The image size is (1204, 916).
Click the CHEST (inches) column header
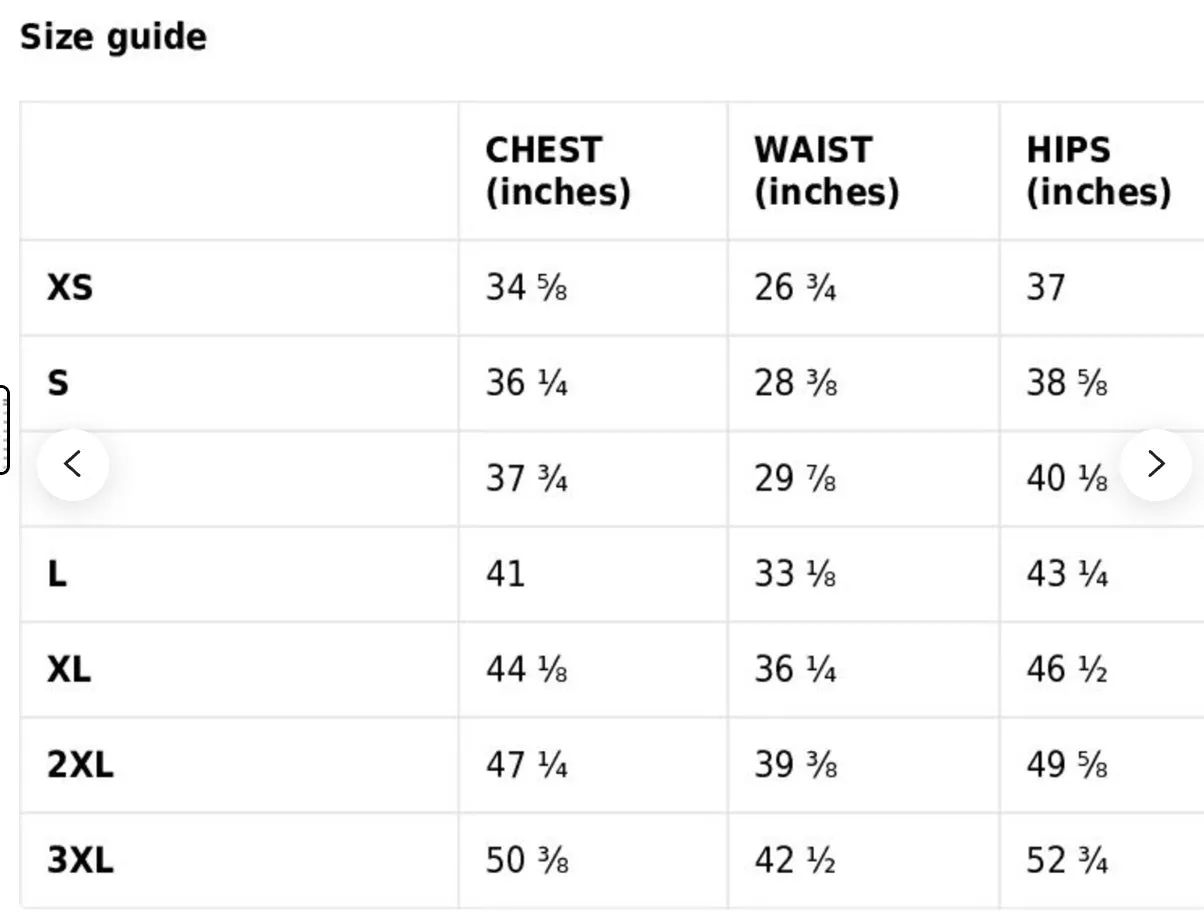point(558,170)
